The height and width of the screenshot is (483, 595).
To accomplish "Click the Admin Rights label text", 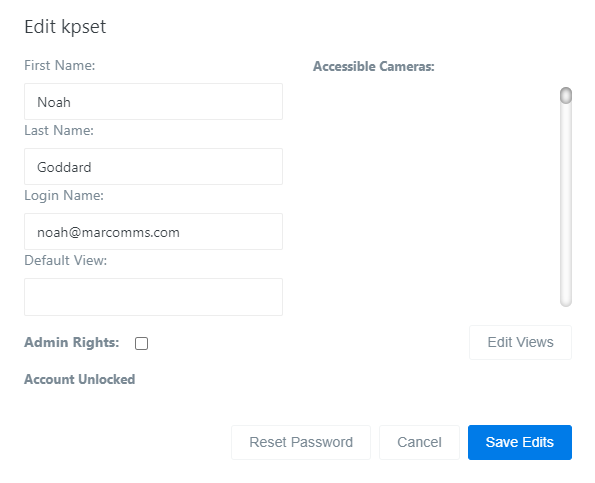I will click(x=72, y=342).
